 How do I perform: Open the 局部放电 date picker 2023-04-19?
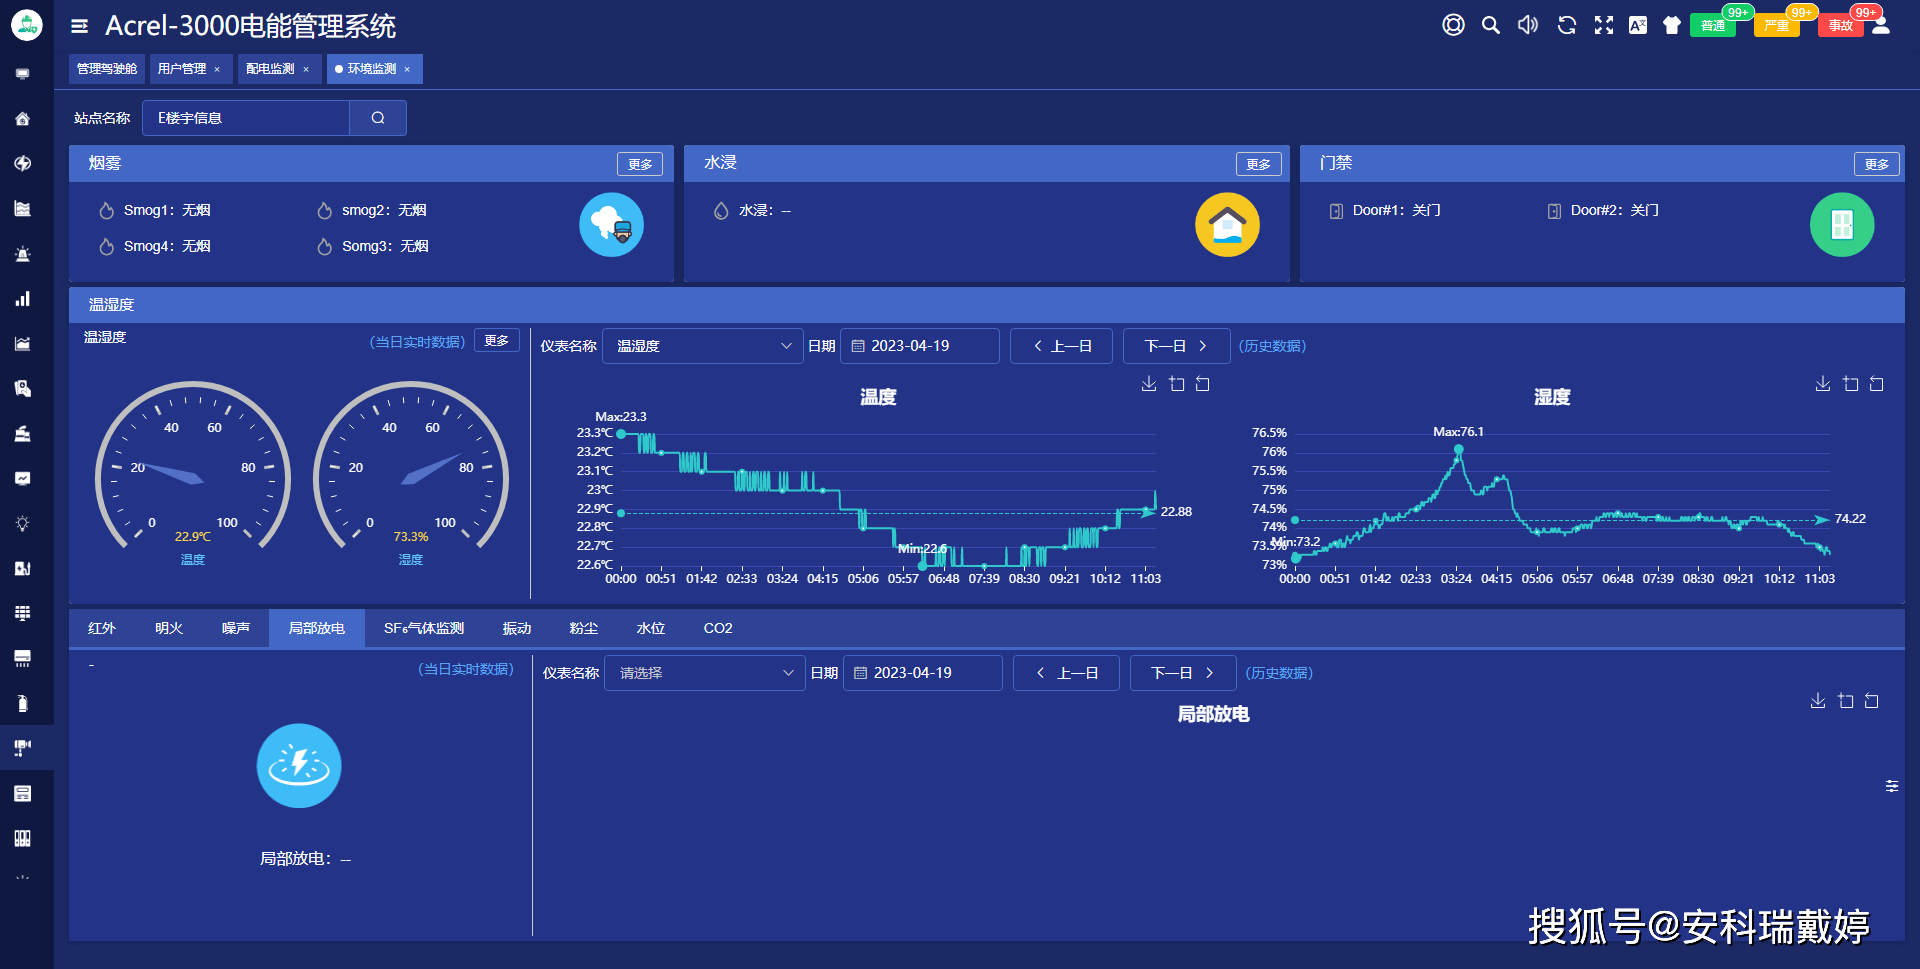coord(922,673)
